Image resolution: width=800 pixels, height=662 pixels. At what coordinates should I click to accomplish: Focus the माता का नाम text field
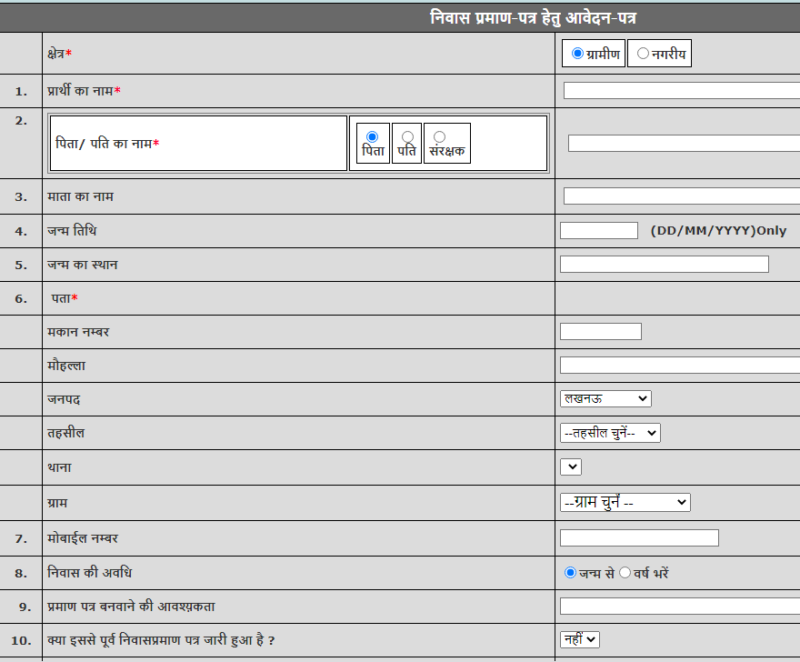[x=681, y=196]
